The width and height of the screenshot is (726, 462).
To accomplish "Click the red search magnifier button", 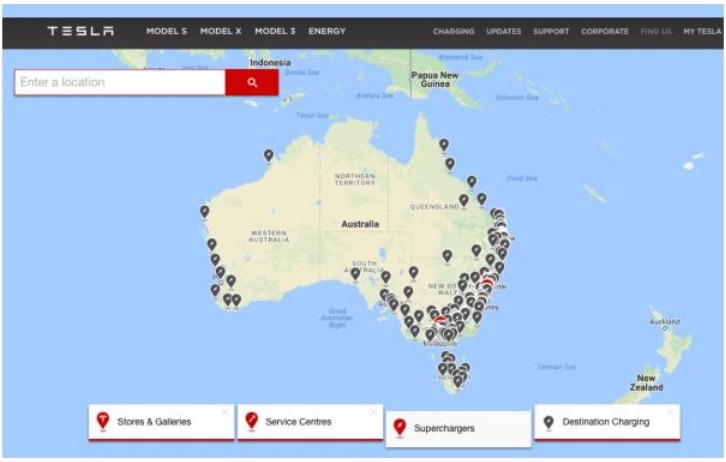I will (252, 82).
